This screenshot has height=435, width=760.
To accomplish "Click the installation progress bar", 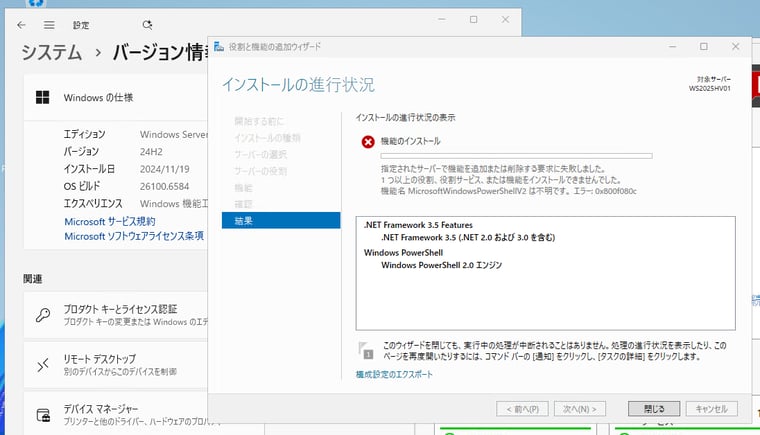I will point(516,156).
